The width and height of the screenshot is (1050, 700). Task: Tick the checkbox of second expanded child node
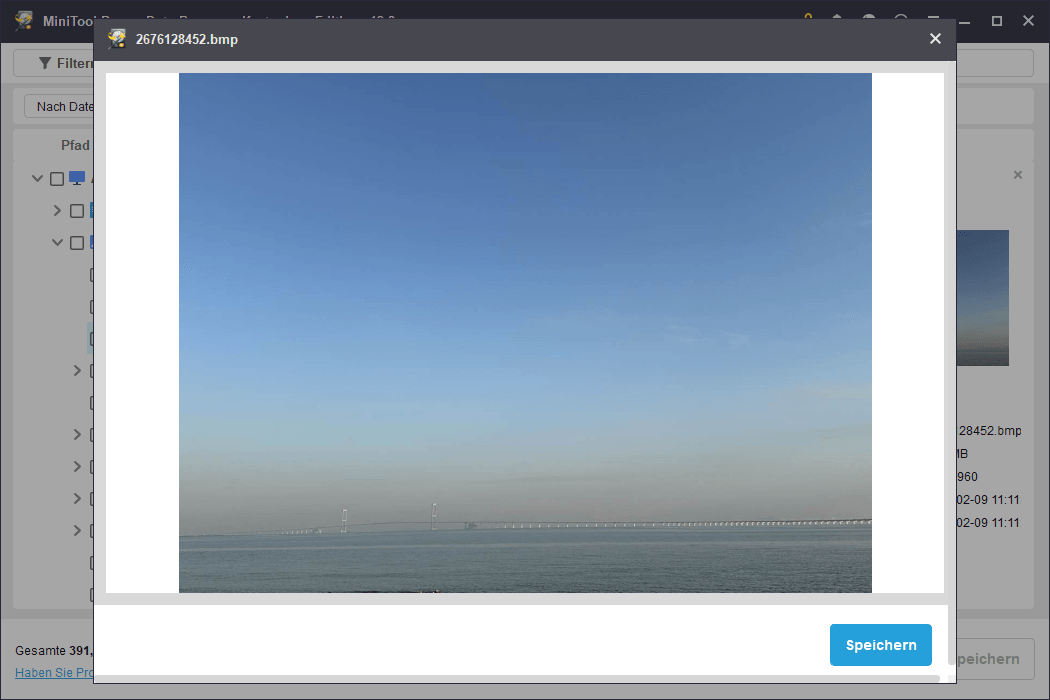pos(77,243)
